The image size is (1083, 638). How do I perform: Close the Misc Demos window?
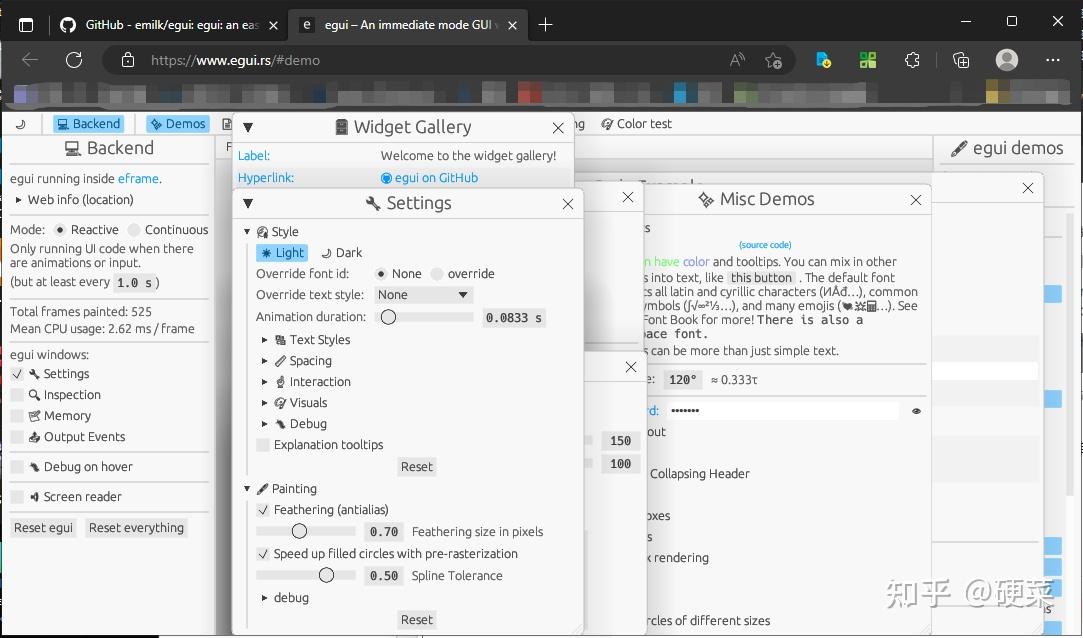(916, 200)
